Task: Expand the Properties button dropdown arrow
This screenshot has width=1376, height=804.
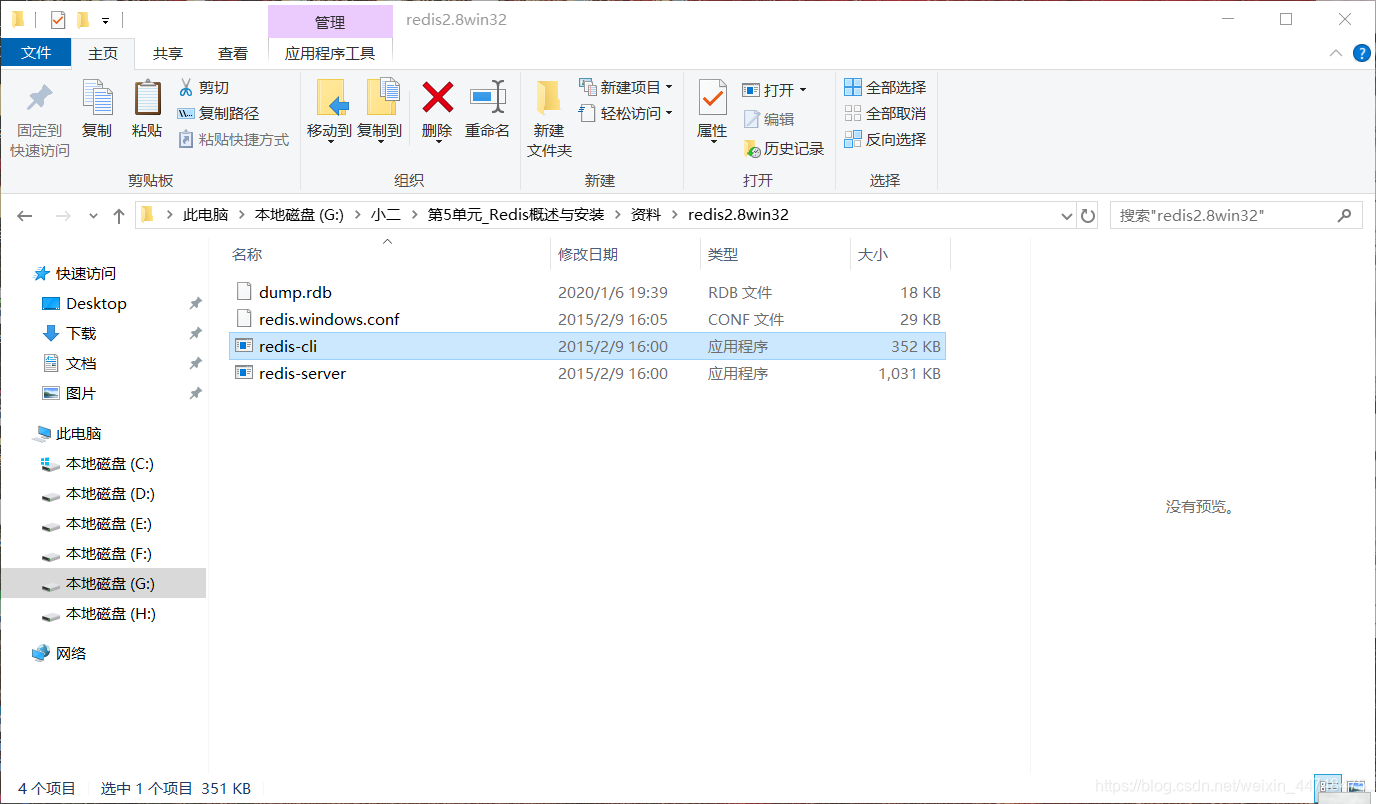Action: (712, 142)
